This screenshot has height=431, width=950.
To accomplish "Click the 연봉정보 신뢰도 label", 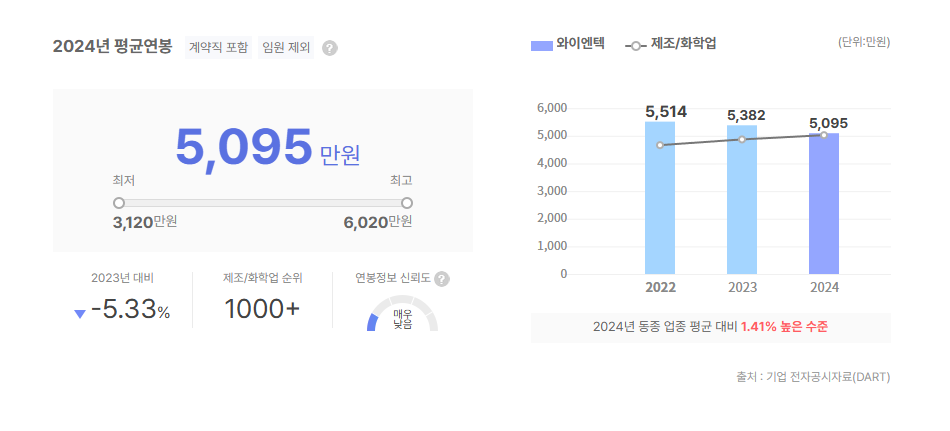I will pyautogui.click(x=393, y=278).
